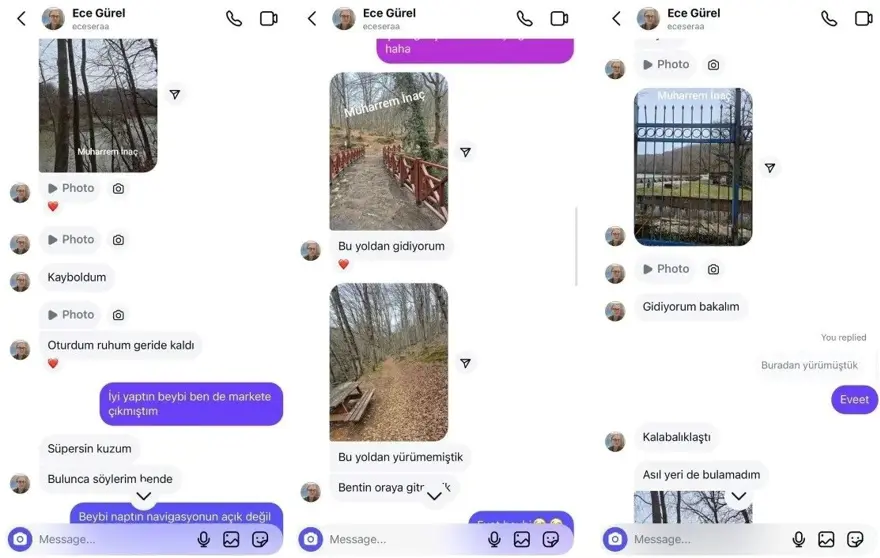This screenshot has height=558, width=880.
Task: Jump to latest messages in the left chat
Action: pos(144,496)
